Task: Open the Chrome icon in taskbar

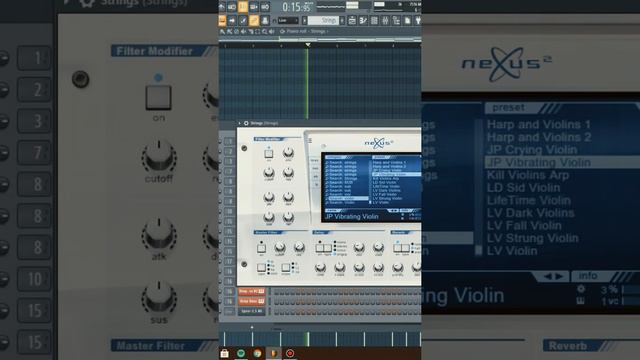Action: point(257,353)
